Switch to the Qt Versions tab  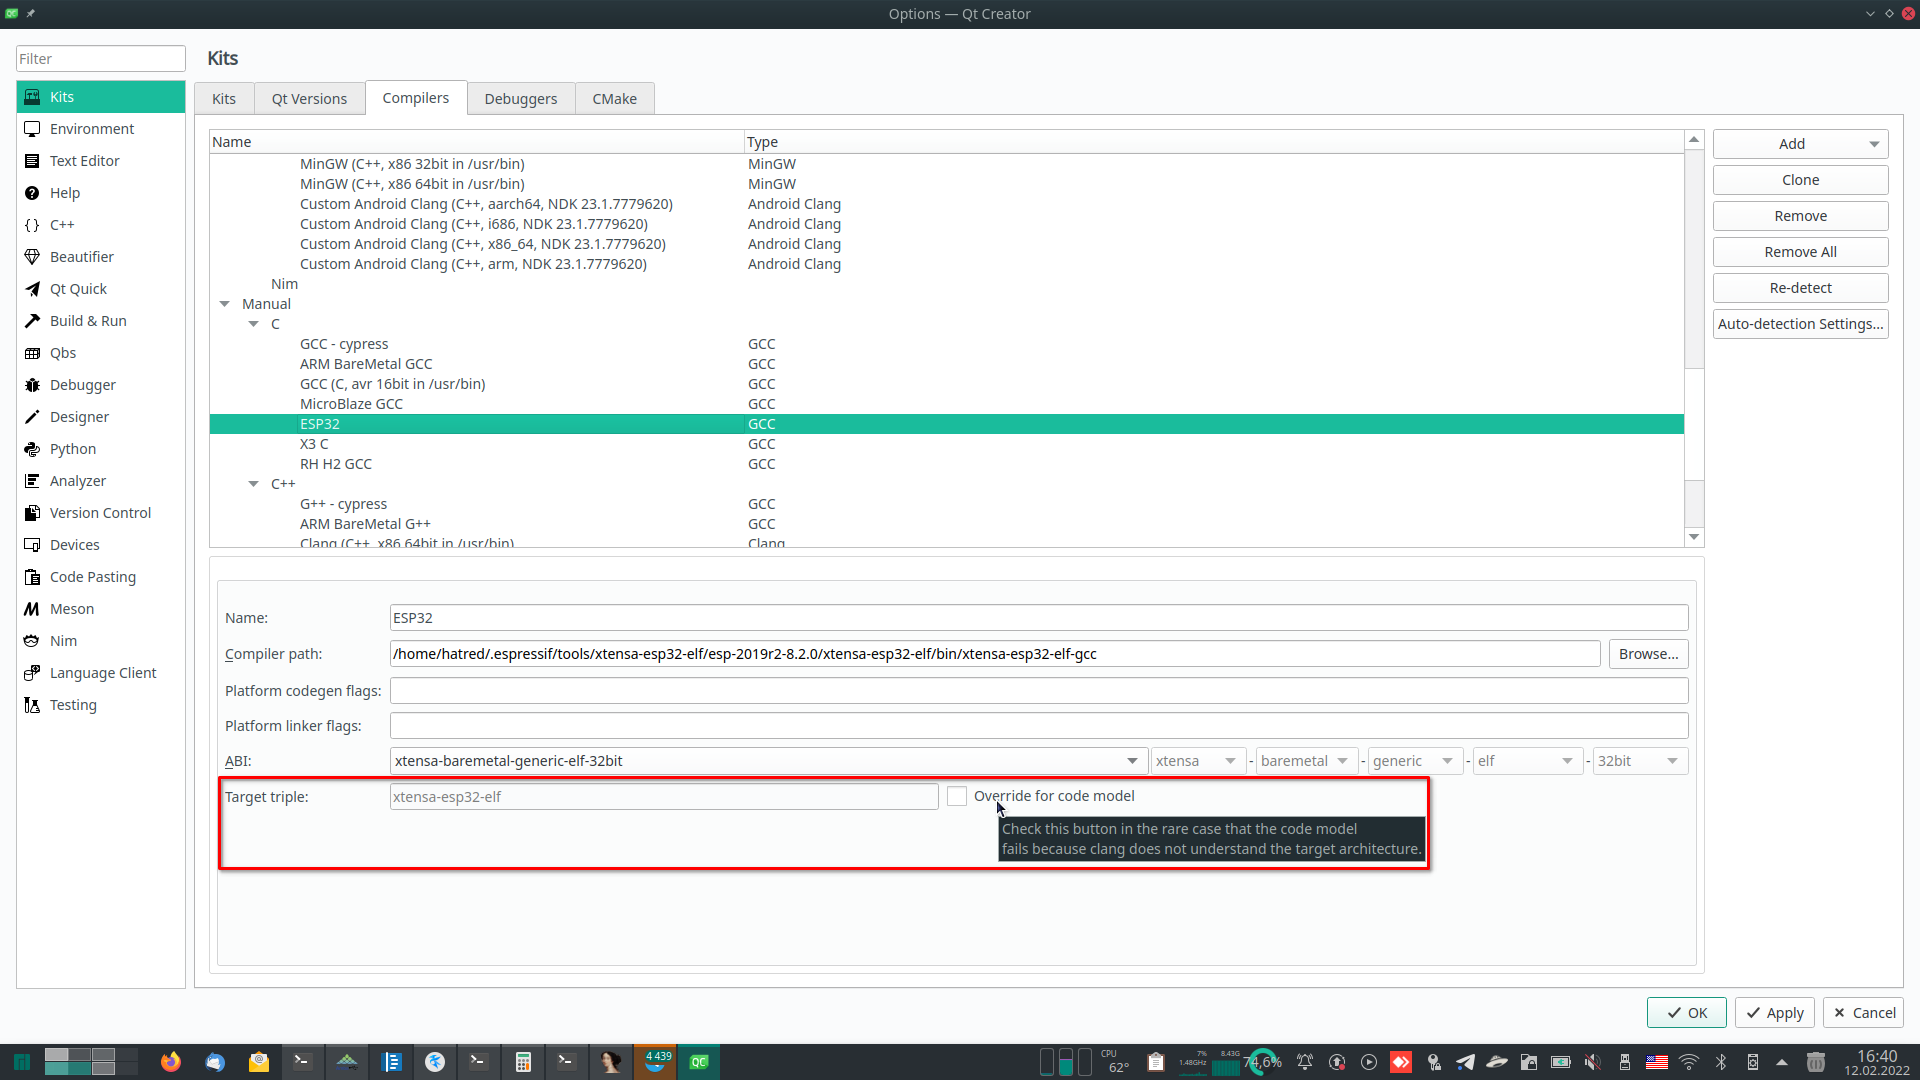309,99
